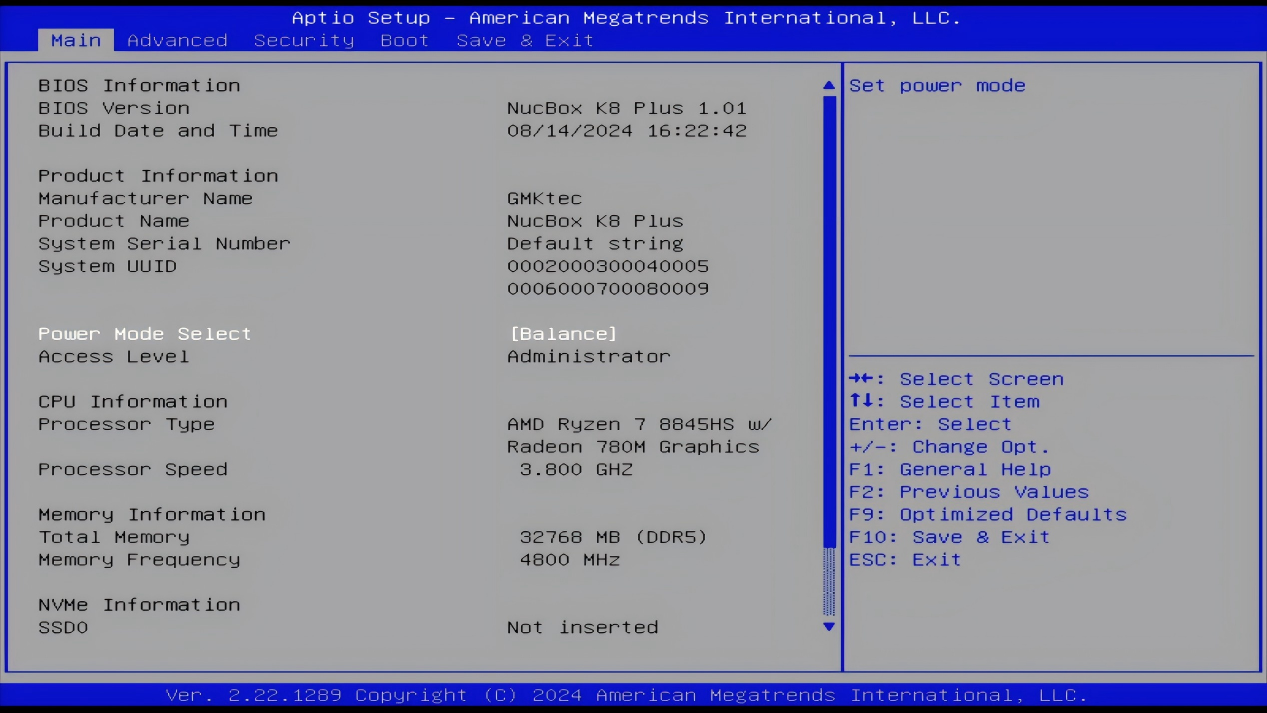This screenshot has width=1267, height=713.
Task: Select the SSD0 Not inserted entry
Action: pyautogui.click(x=582, y=628)
